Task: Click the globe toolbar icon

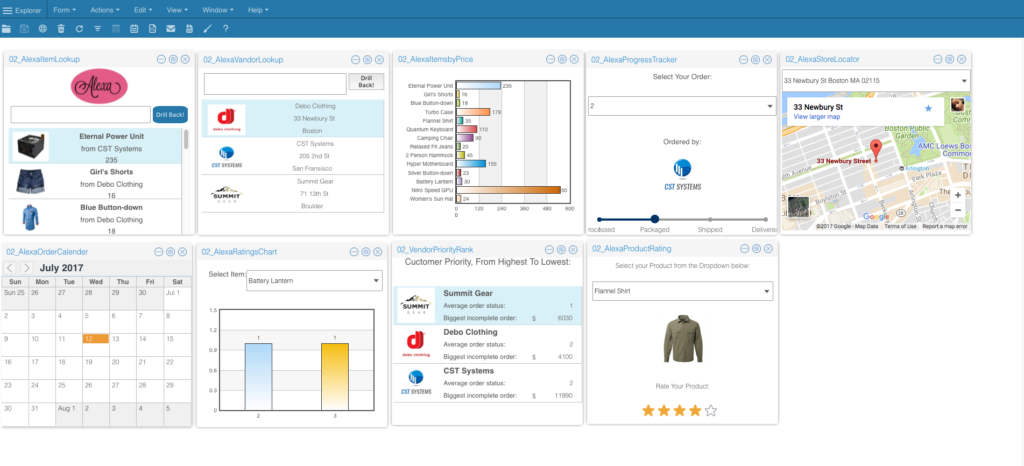Action: (42, 29)
